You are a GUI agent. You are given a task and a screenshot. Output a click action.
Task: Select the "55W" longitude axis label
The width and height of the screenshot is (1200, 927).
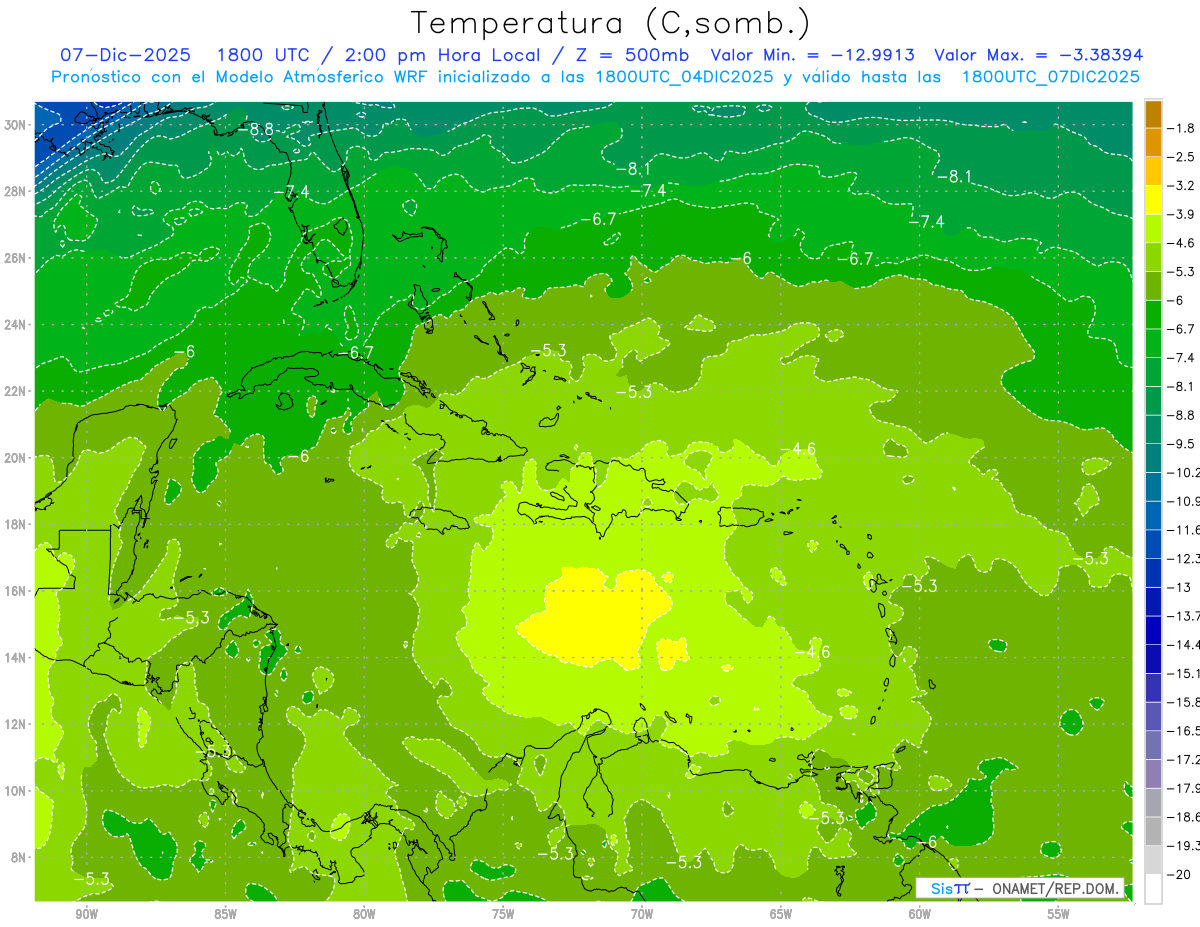coord(1059,914)
